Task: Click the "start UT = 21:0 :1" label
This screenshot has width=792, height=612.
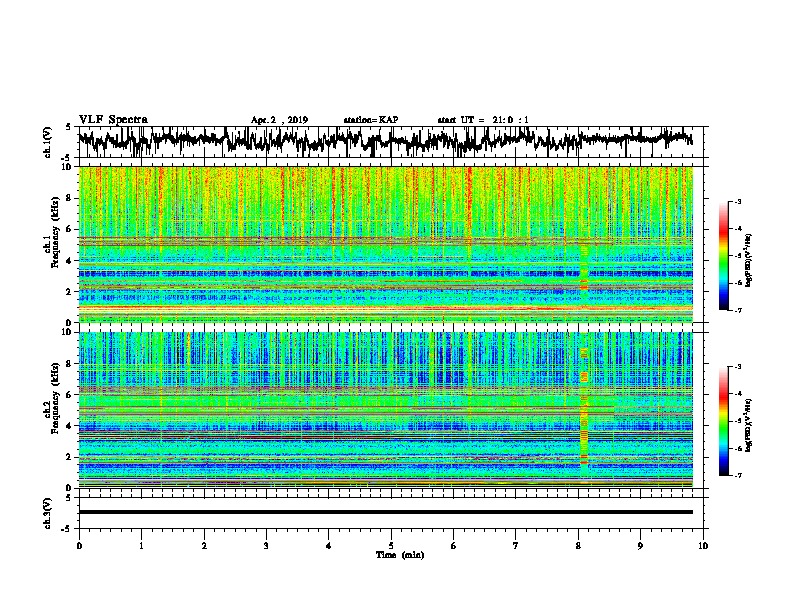Action: [x=483, y=120]
